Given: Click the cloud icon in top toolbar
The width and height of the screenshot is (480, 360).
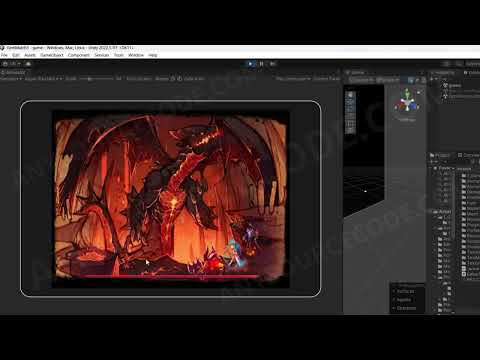Looking at the screenshot, I should tap(28, 64).
